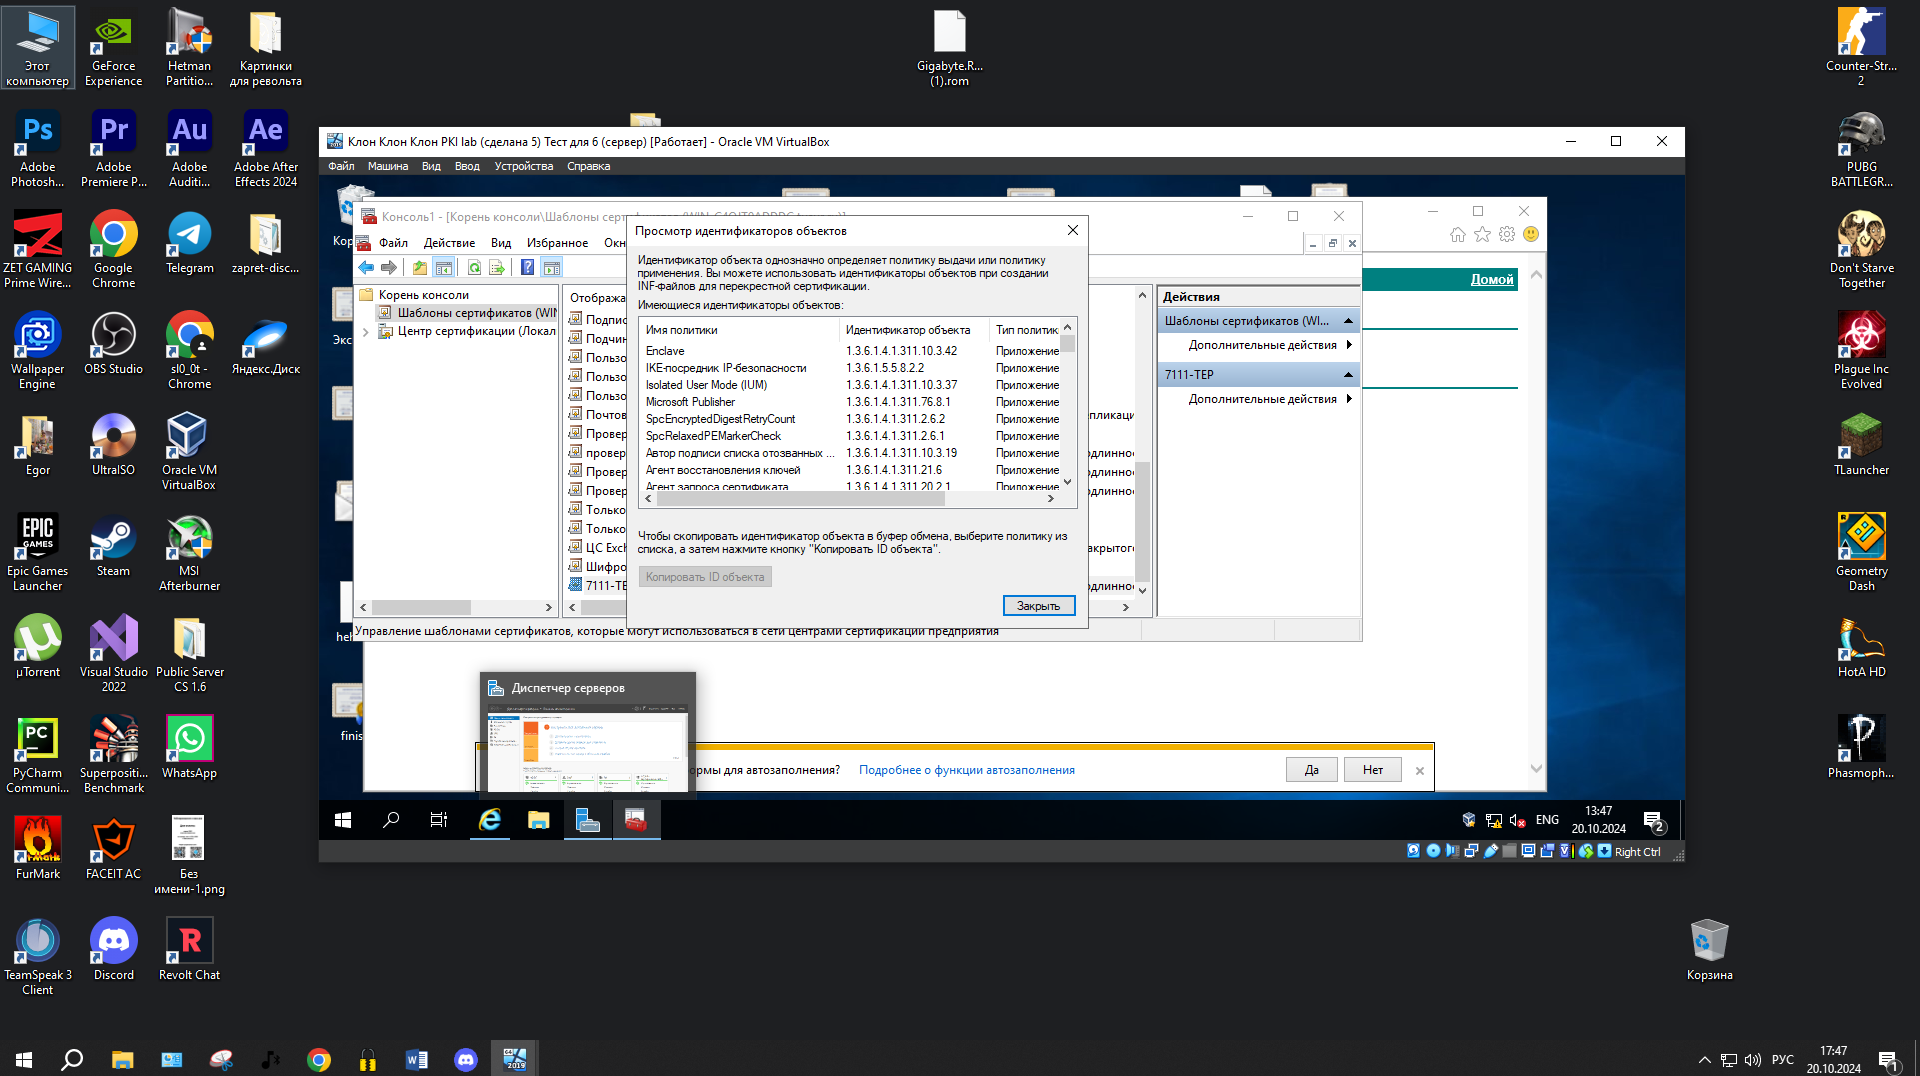Click Имя политики column header
Viewport: 1920px width, 1076px height.
tap(740, 330)
